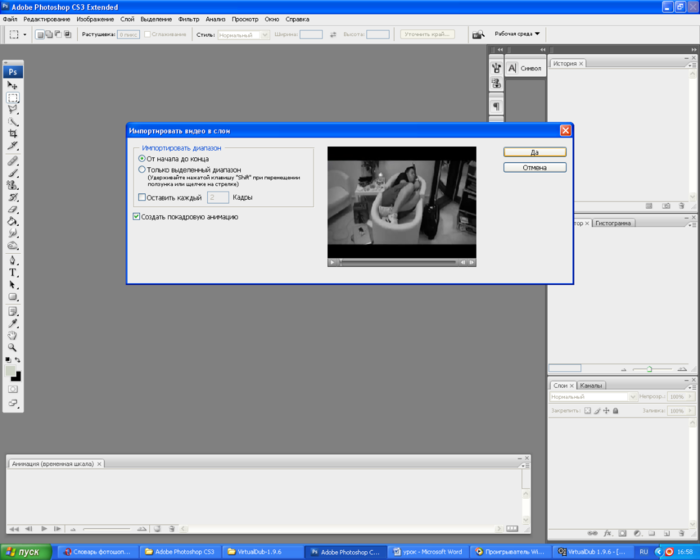Image resolution: width=700 pixels, height=560 pixels.
Task: Select the Path Selection tool
Action: click(x=12, y=284)
